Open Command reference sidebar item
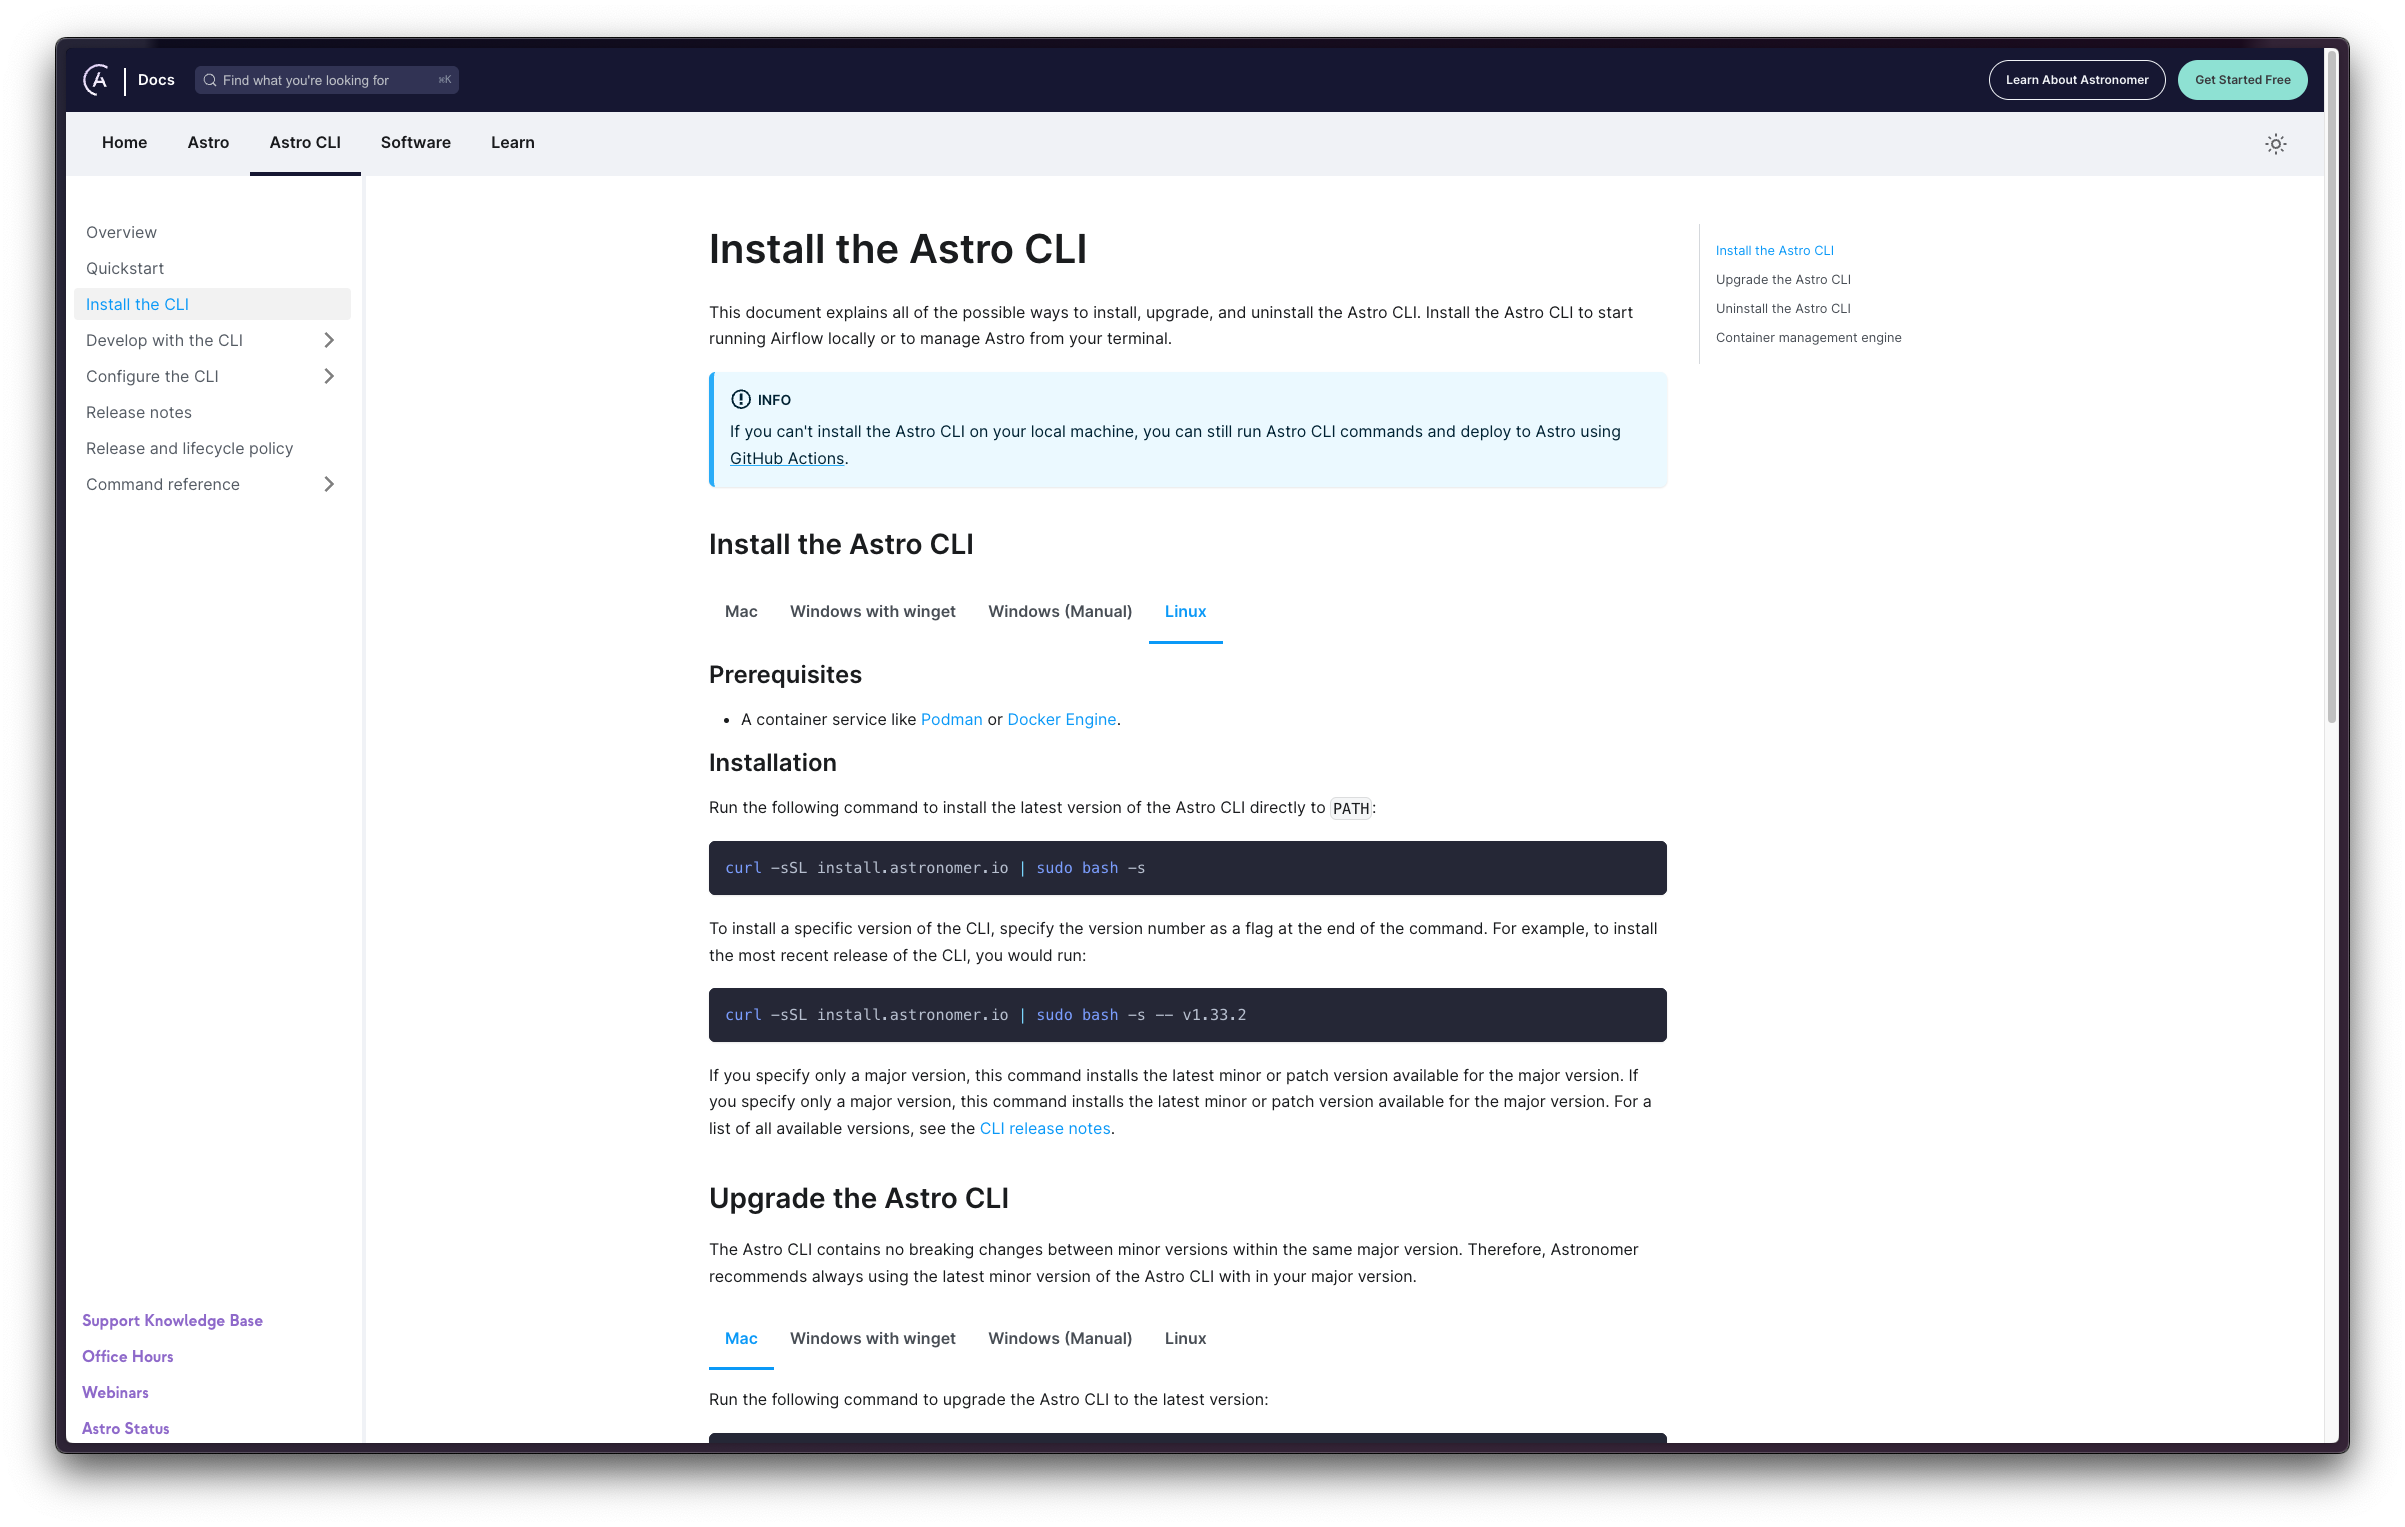 pos(163,484)
